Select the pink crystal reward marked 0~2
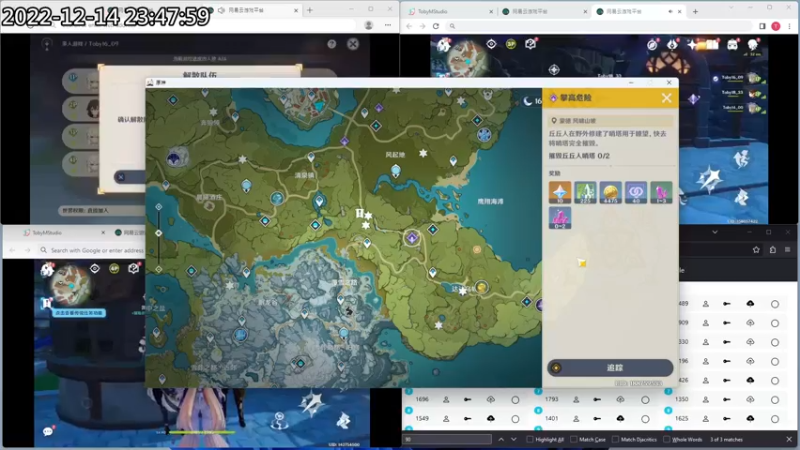Viewport: 800px width, 450px height. [x=560, y=218]
